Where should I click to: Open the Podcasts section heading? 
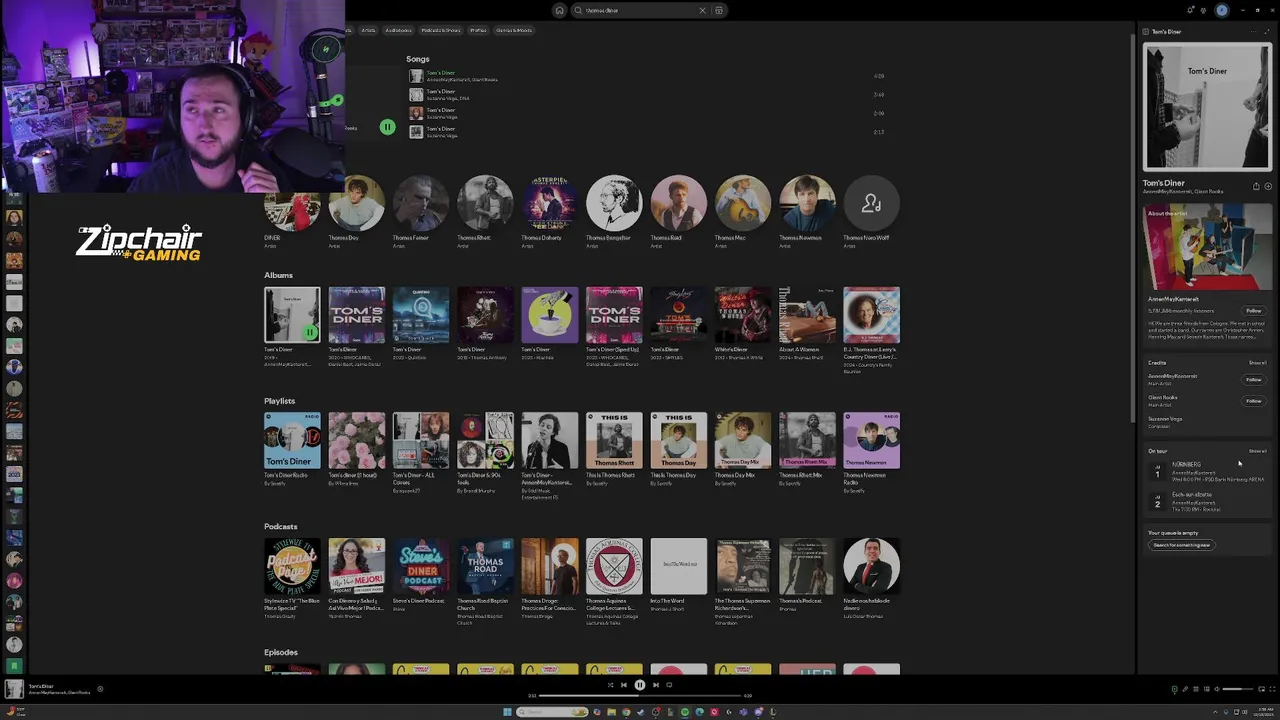tap(280, 527)
